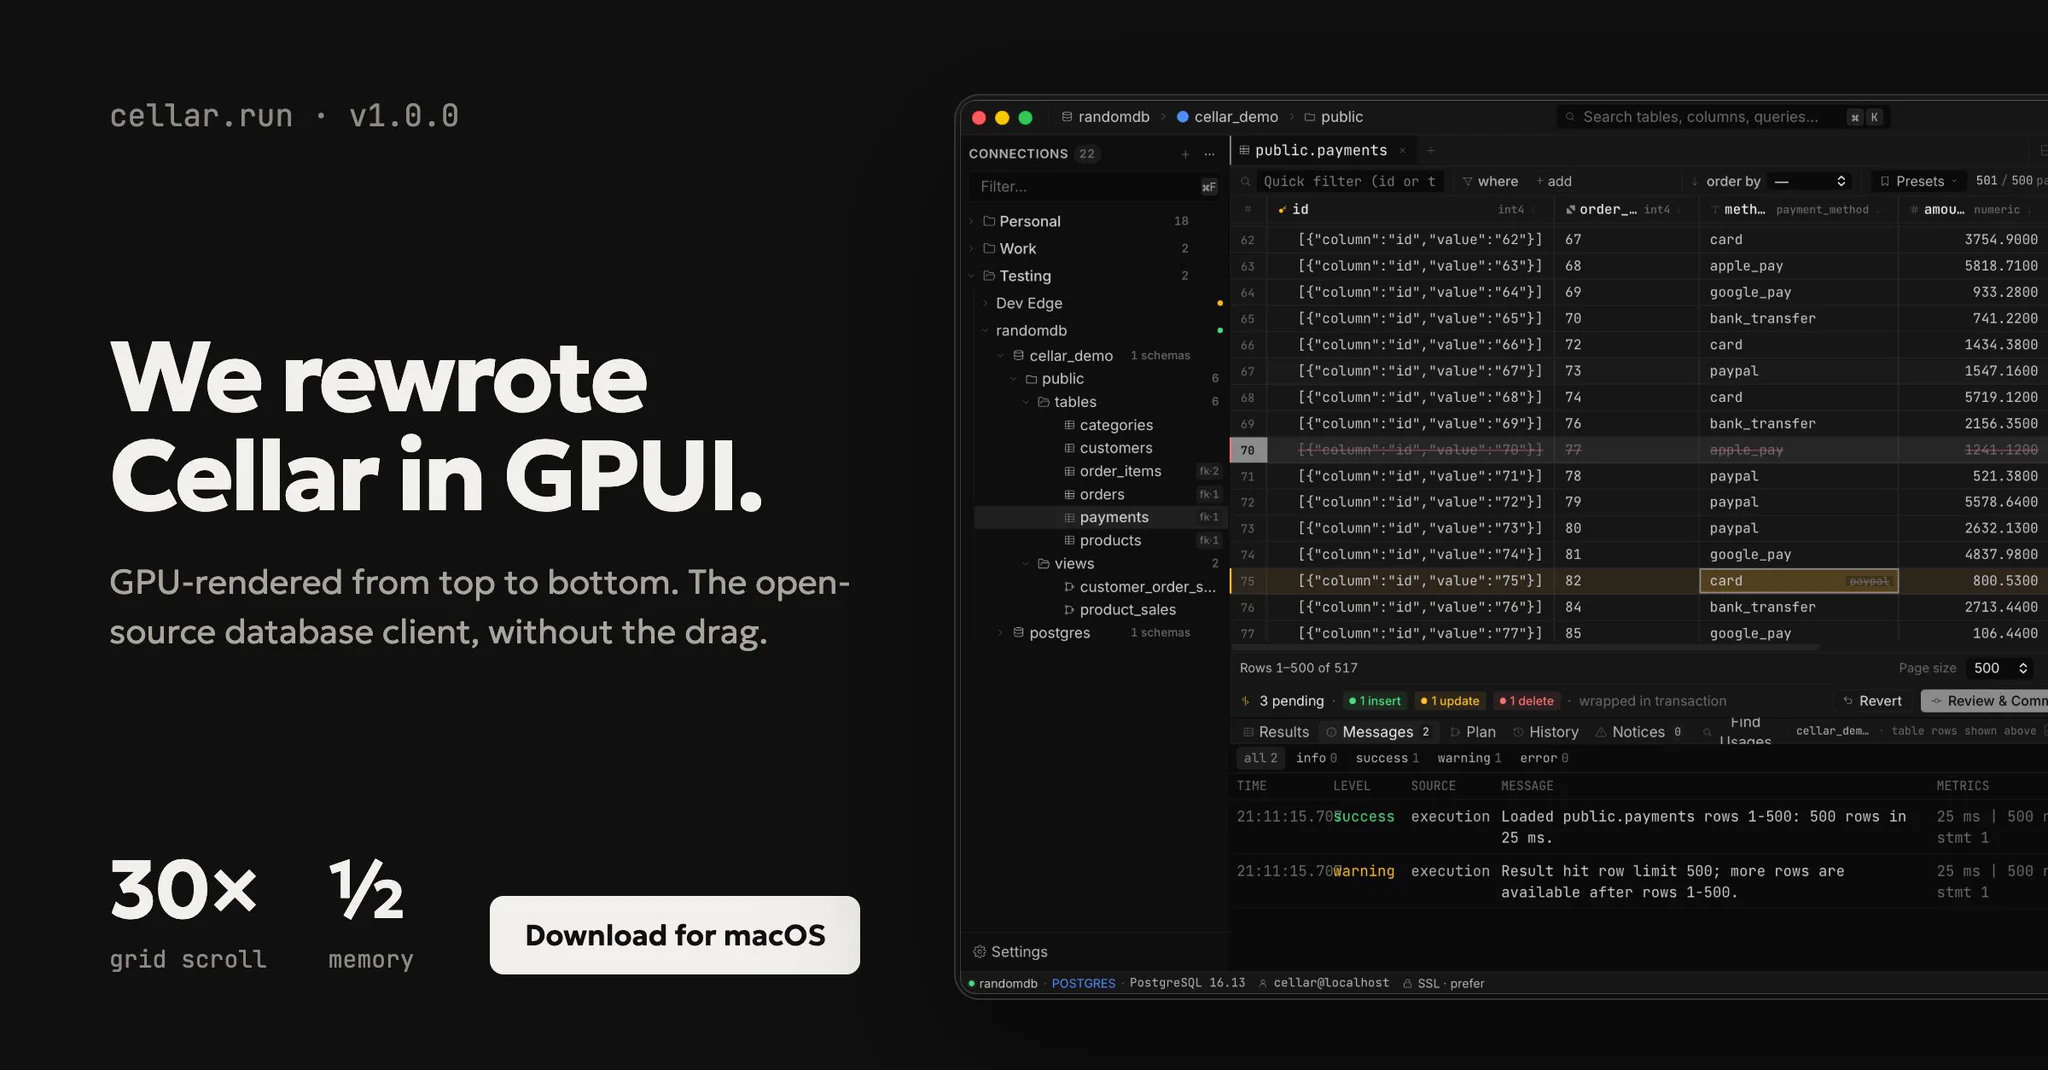Collapse the randomdb connection chevron
Image resolution: width=2048 pixels, height=1070 pixels.
985,330
